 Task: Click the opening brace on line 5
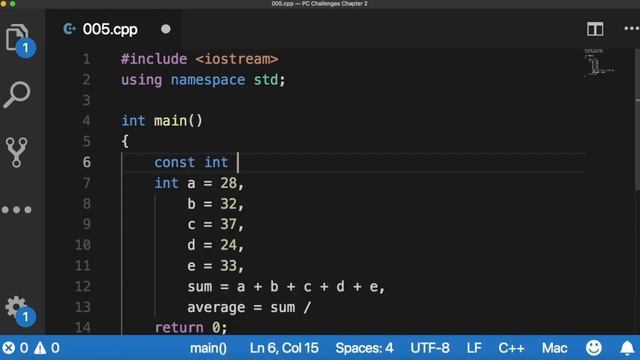point(125,141)
